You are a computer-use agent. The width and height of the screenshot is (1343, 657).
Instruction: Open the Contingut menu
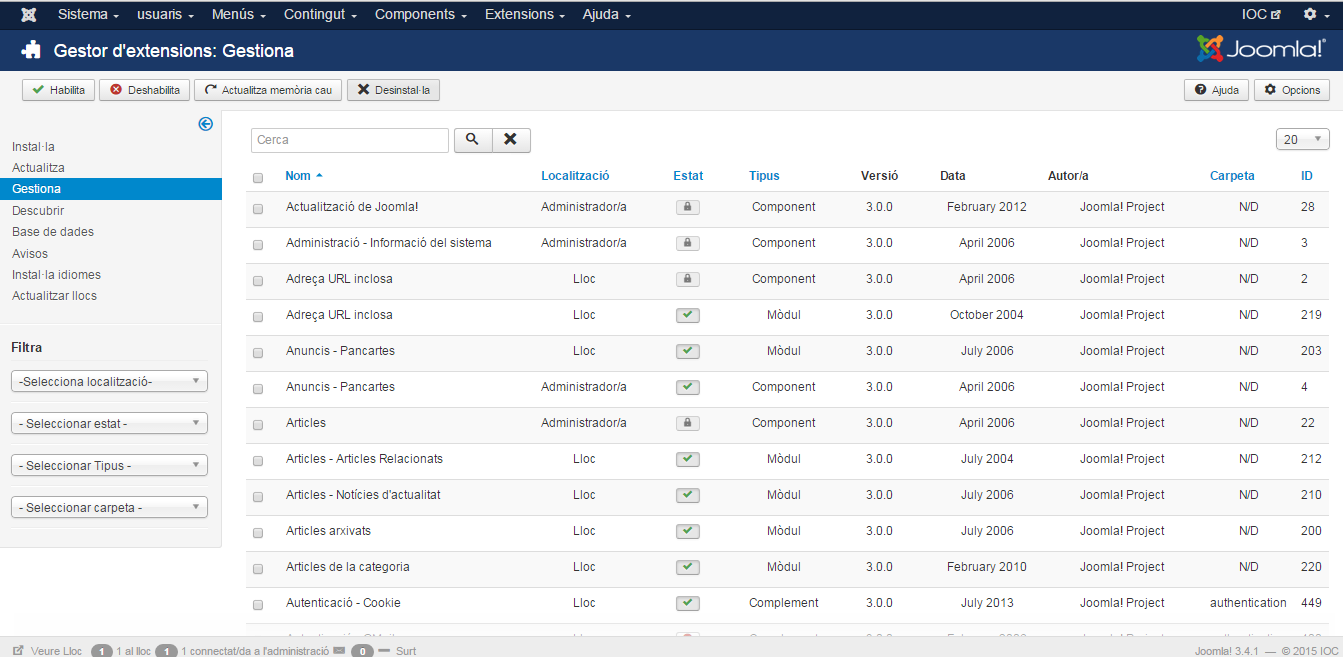[x=321, y=15]
